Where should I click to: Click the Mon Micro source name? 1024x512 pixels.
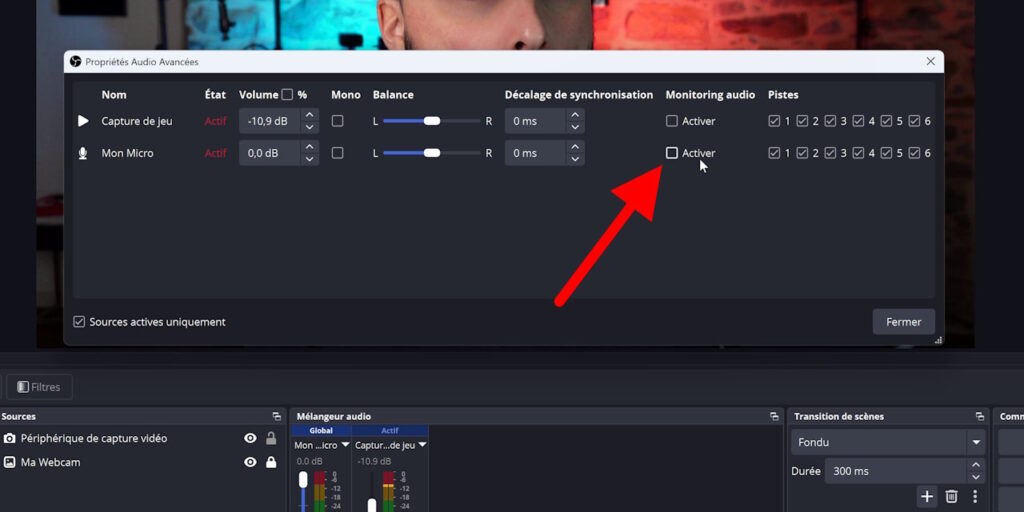coord(127,153)
